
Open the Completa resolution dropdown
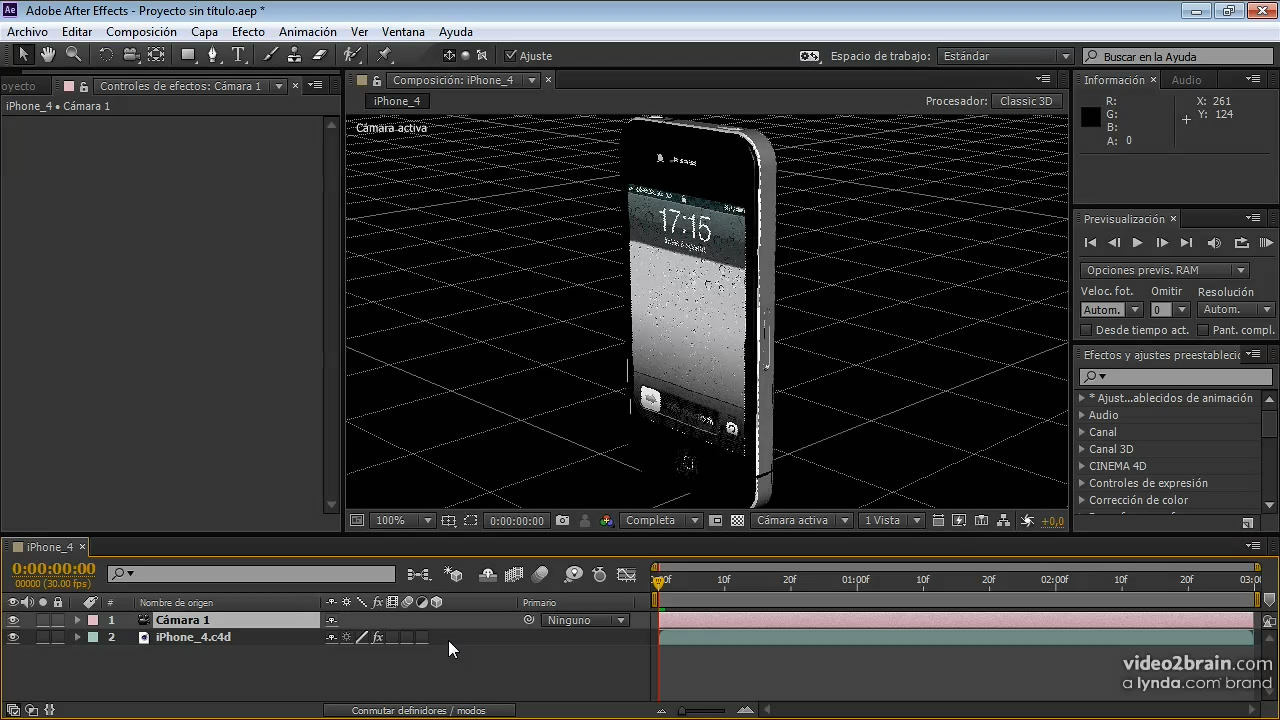660,521
